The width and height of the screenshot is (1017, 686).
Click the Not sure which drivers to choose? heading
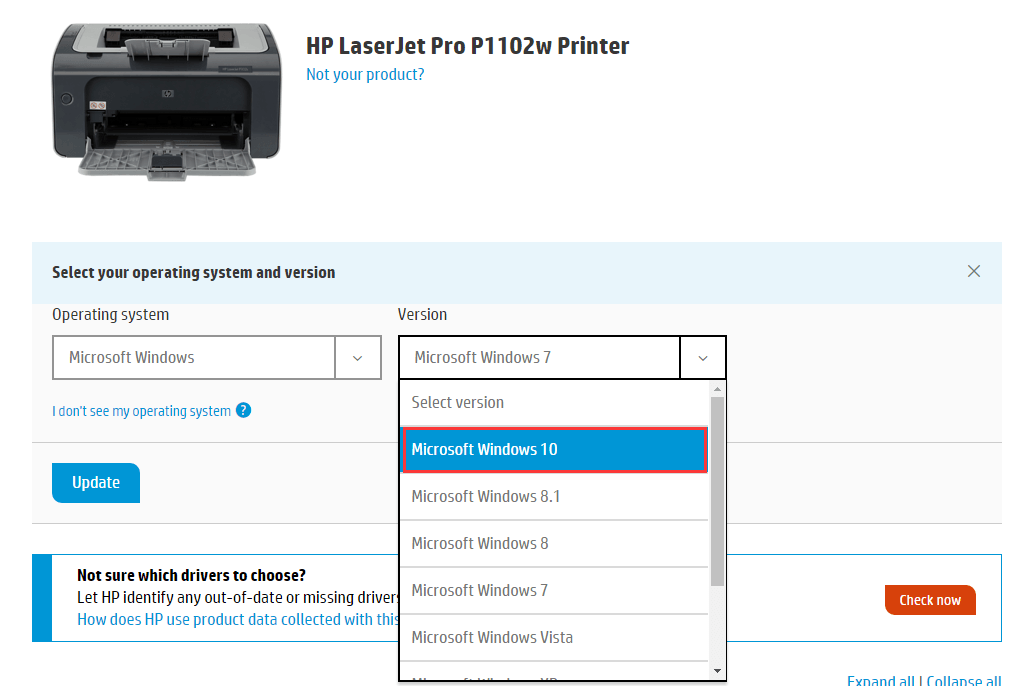pyautogui.click(x=191, y=575)
